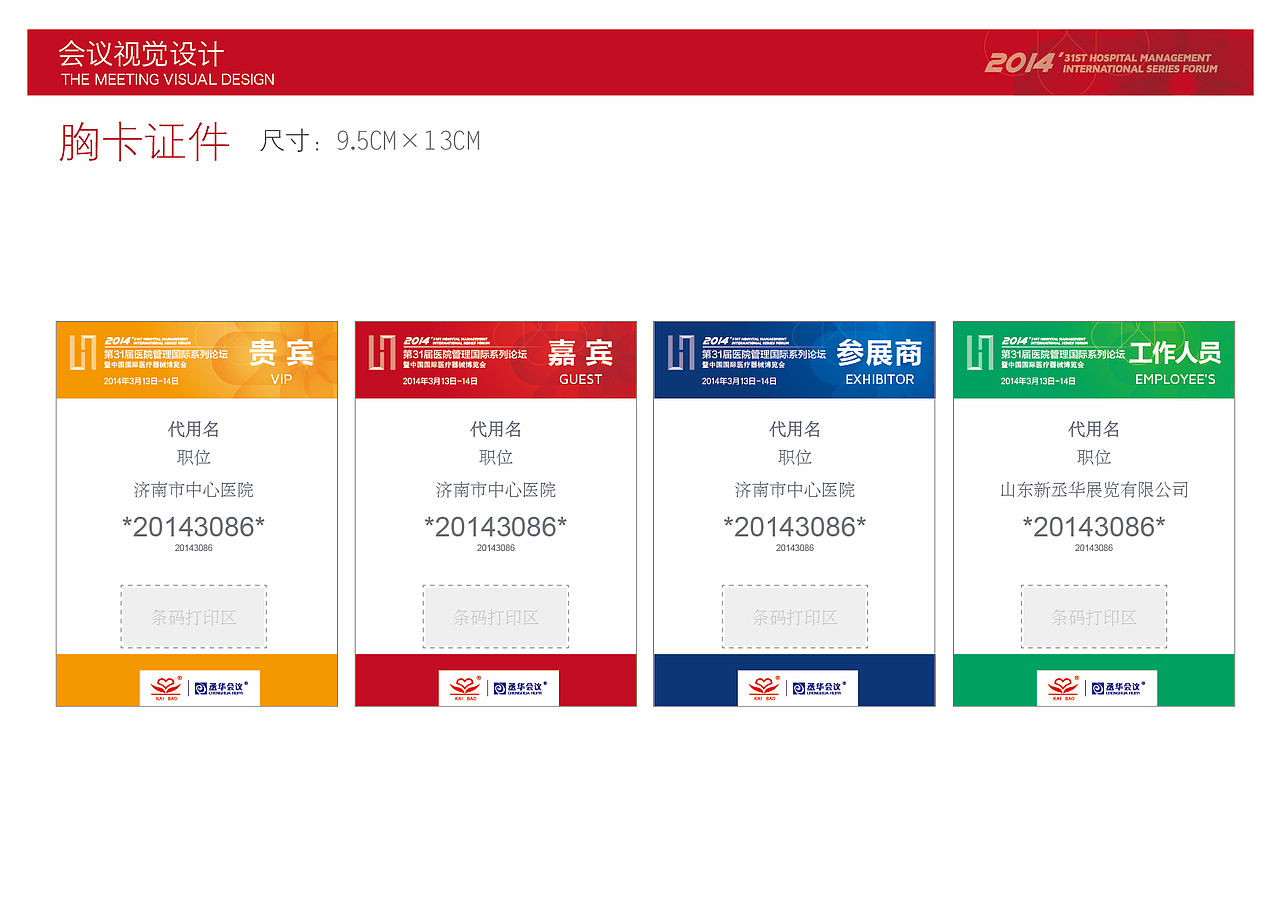Click the large *20143086* on the EXHIBITOR card
1280x905 pixels.
(795, 526)
